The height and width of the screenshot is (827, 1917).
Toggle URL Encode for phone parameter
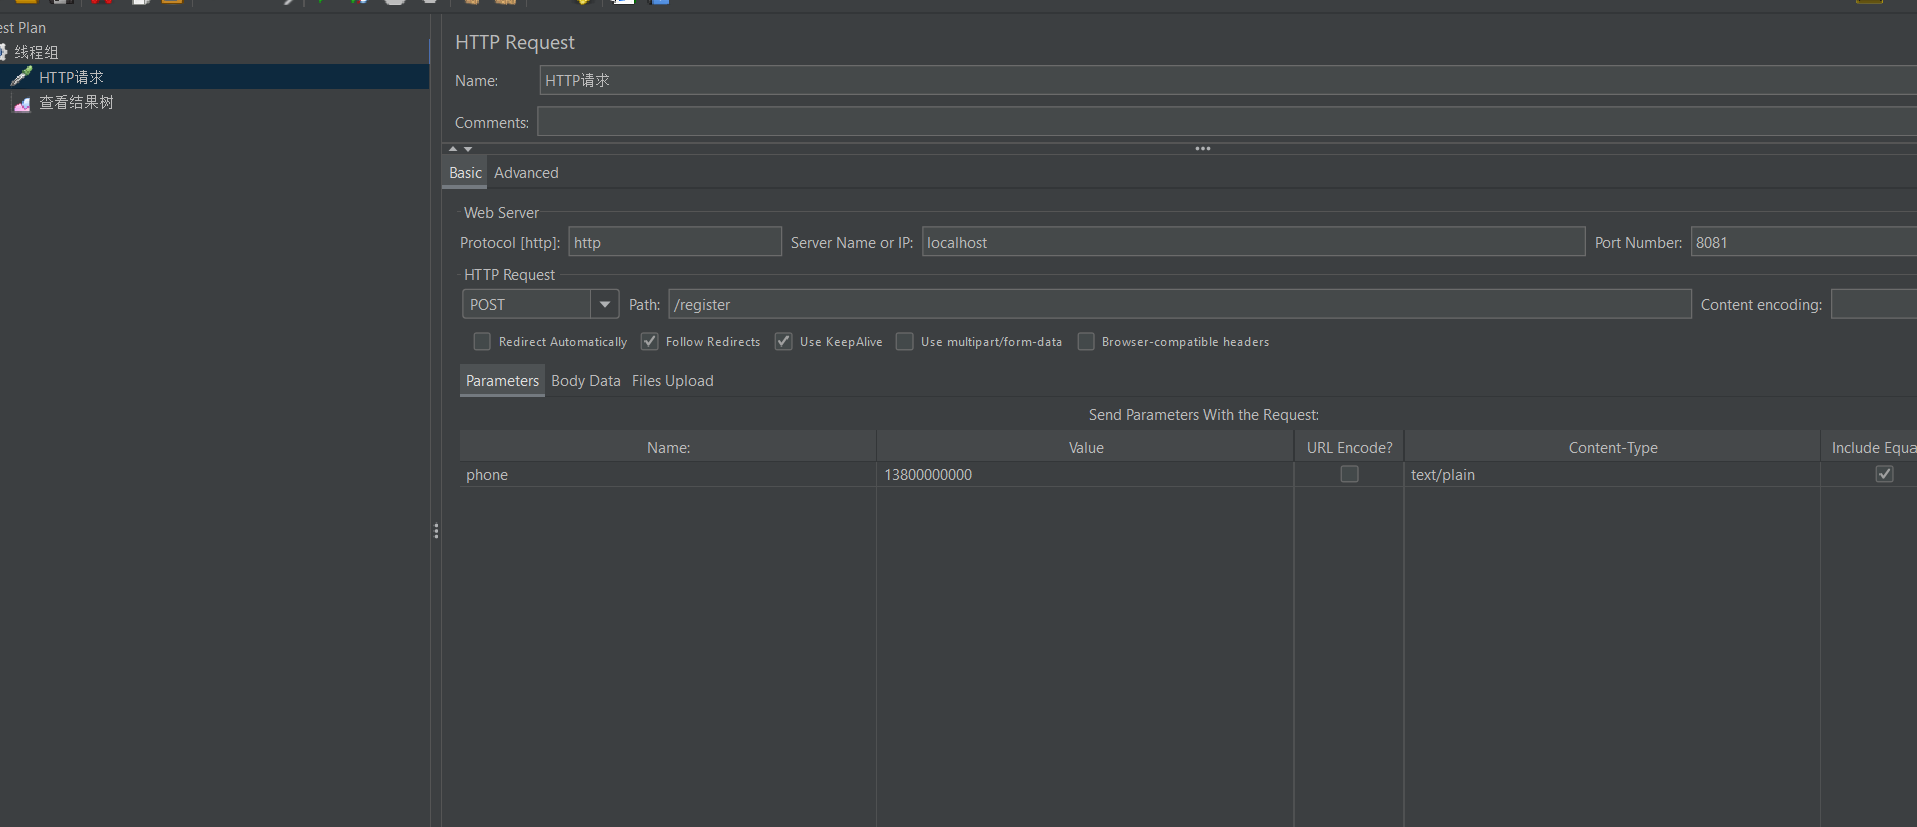coord(1350,474)
